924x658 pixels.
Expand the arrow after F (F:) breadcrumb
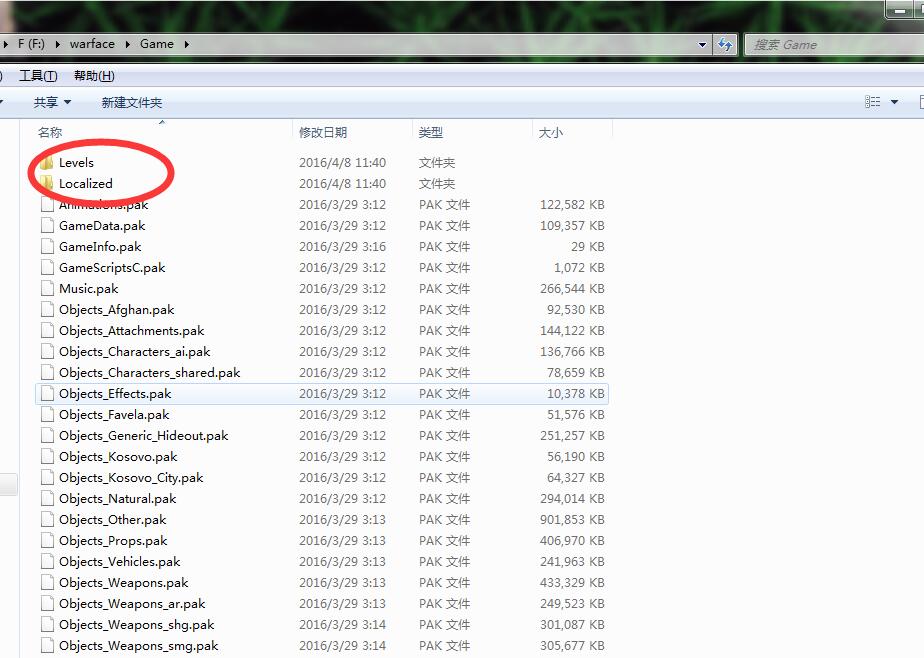[58, 44]
